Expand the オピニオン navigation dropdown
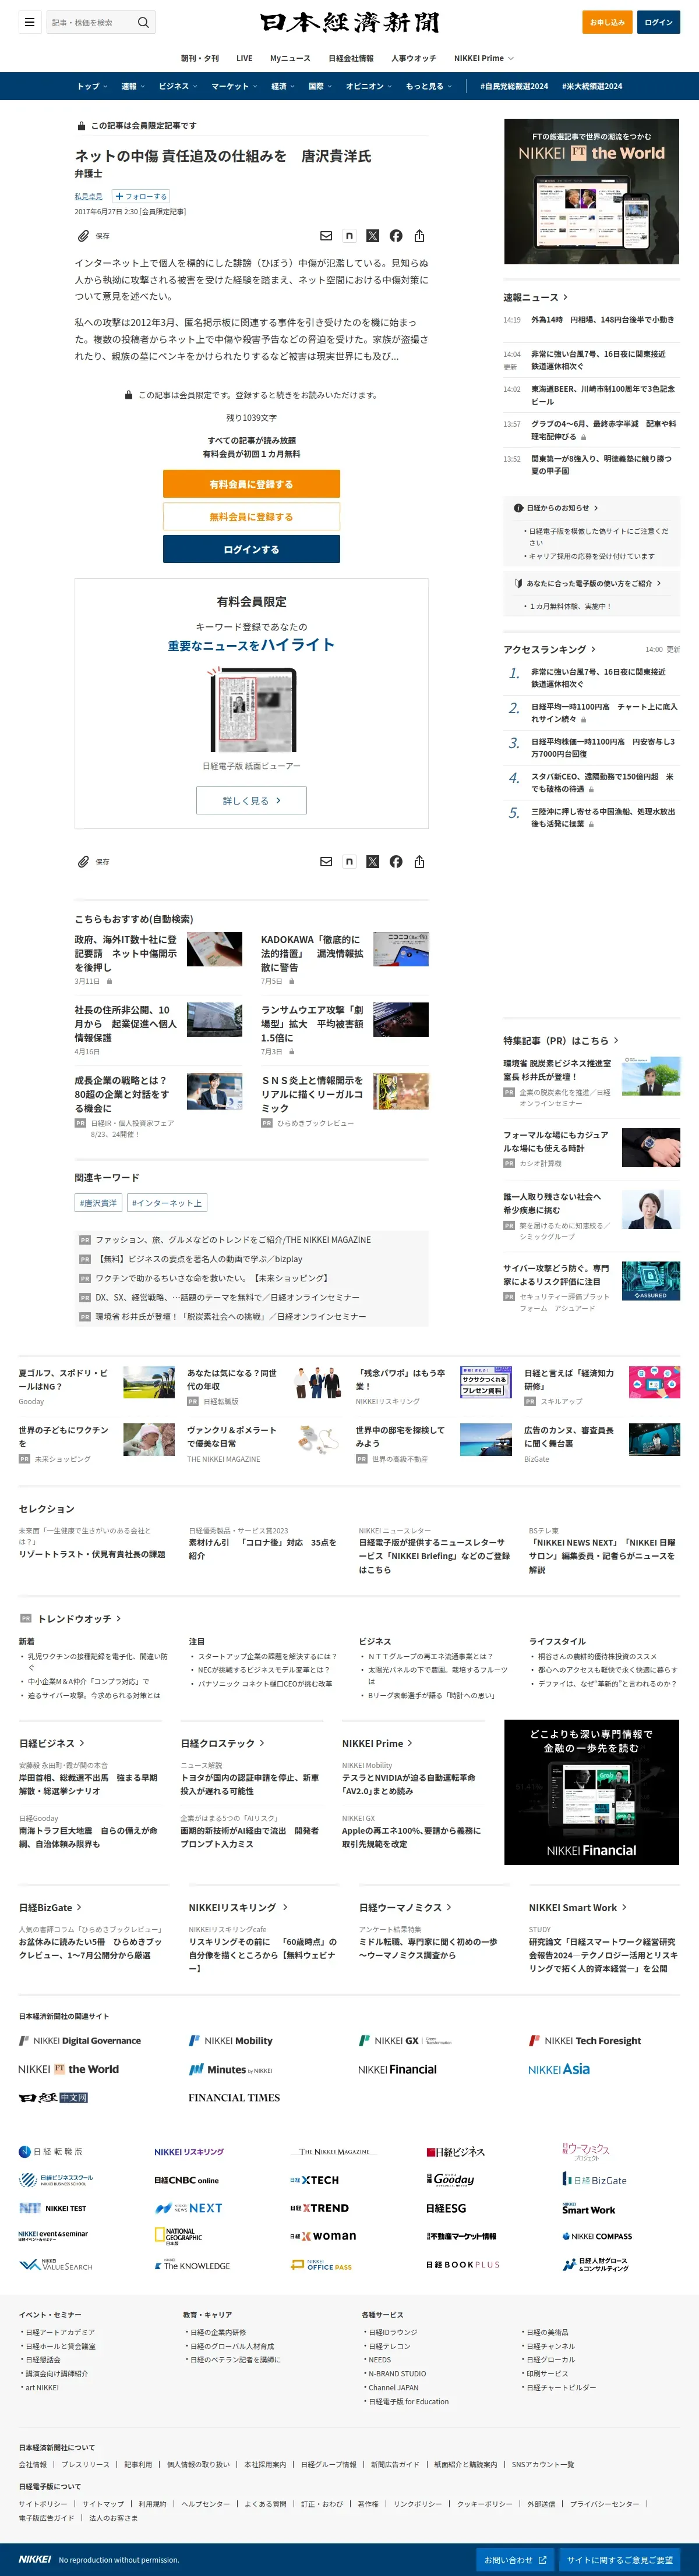Image resolution: width=699 pixels, height=2576 pixels. (x=369, y=86)
